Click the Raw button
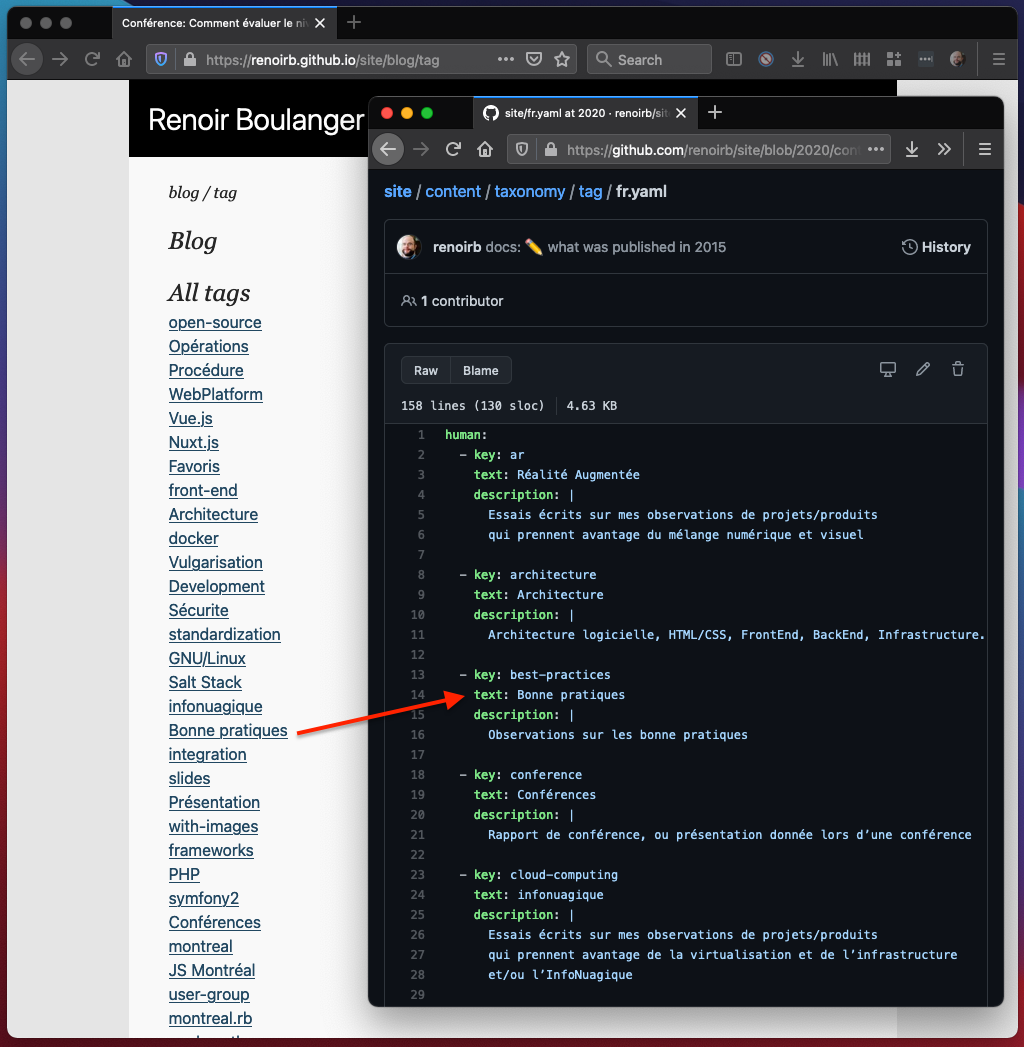The image size is (1024, 1047). click(426, 371)
